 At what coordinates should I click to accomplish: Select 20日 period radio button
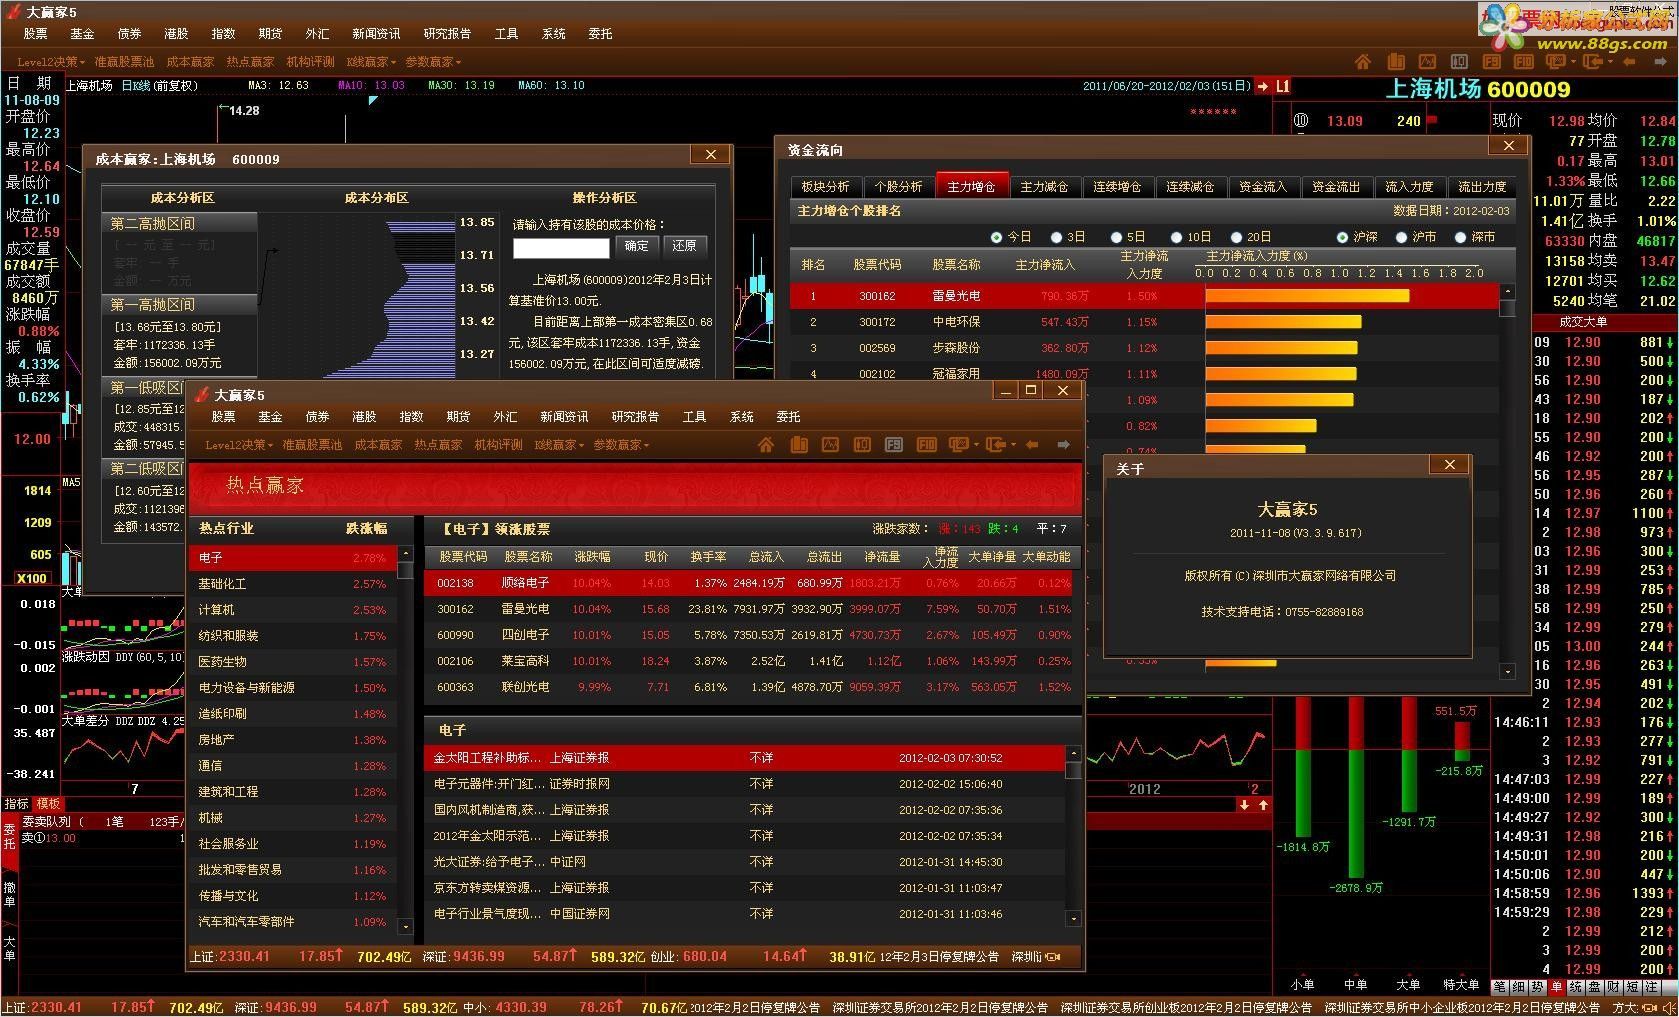(1236, 237)
